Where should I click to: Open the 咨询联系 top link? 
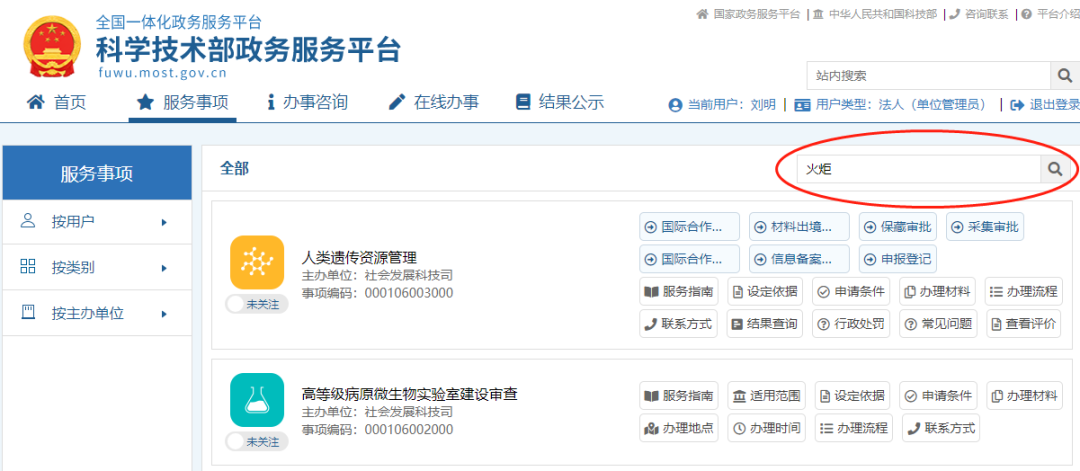coord(979,14)
